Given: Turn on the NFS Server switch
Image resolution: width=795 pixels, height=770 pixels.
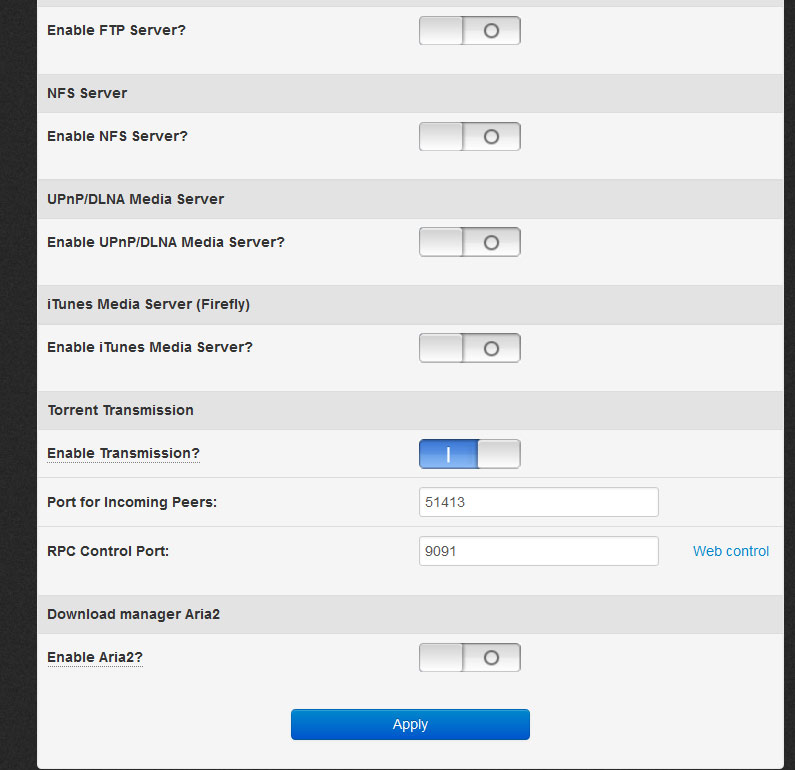Looking at the screenshot, I should (469, 137).
